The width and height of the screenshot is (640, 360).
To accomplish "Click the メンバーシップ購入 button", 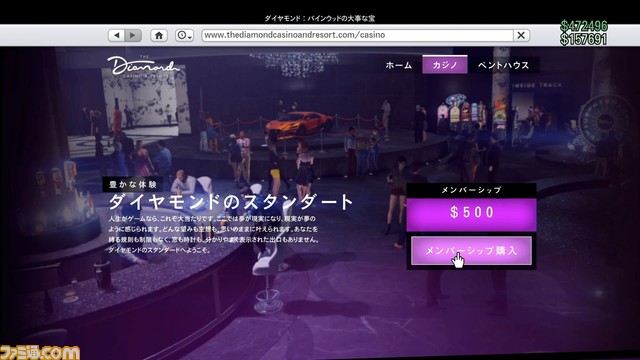I will pyautogui.click(x=471, y=251).
